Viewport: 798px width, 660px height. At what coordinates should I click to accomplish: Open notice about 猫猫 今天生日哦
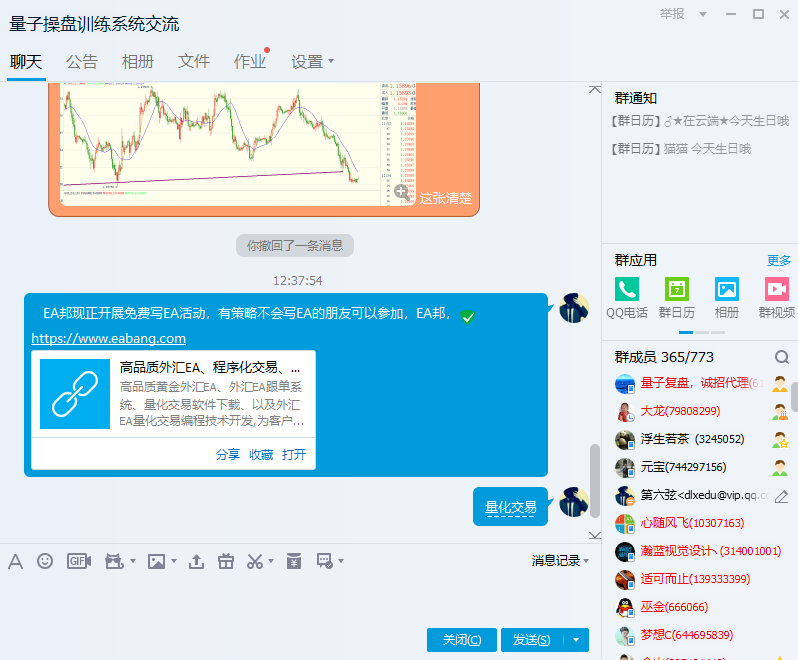pos(681,149)
